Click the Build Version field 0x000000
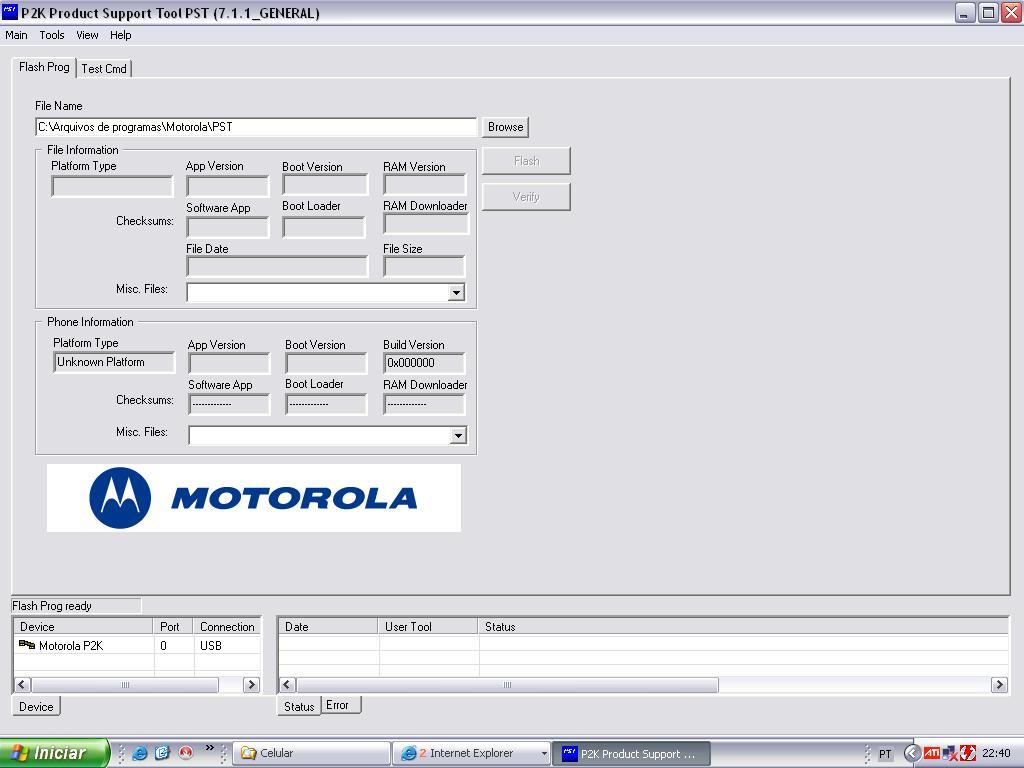 (424, 363)
